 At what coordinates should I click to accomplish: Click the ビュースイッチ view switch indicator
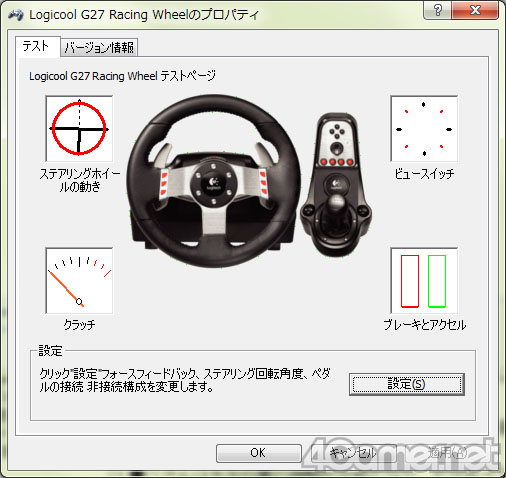point(424,129)
